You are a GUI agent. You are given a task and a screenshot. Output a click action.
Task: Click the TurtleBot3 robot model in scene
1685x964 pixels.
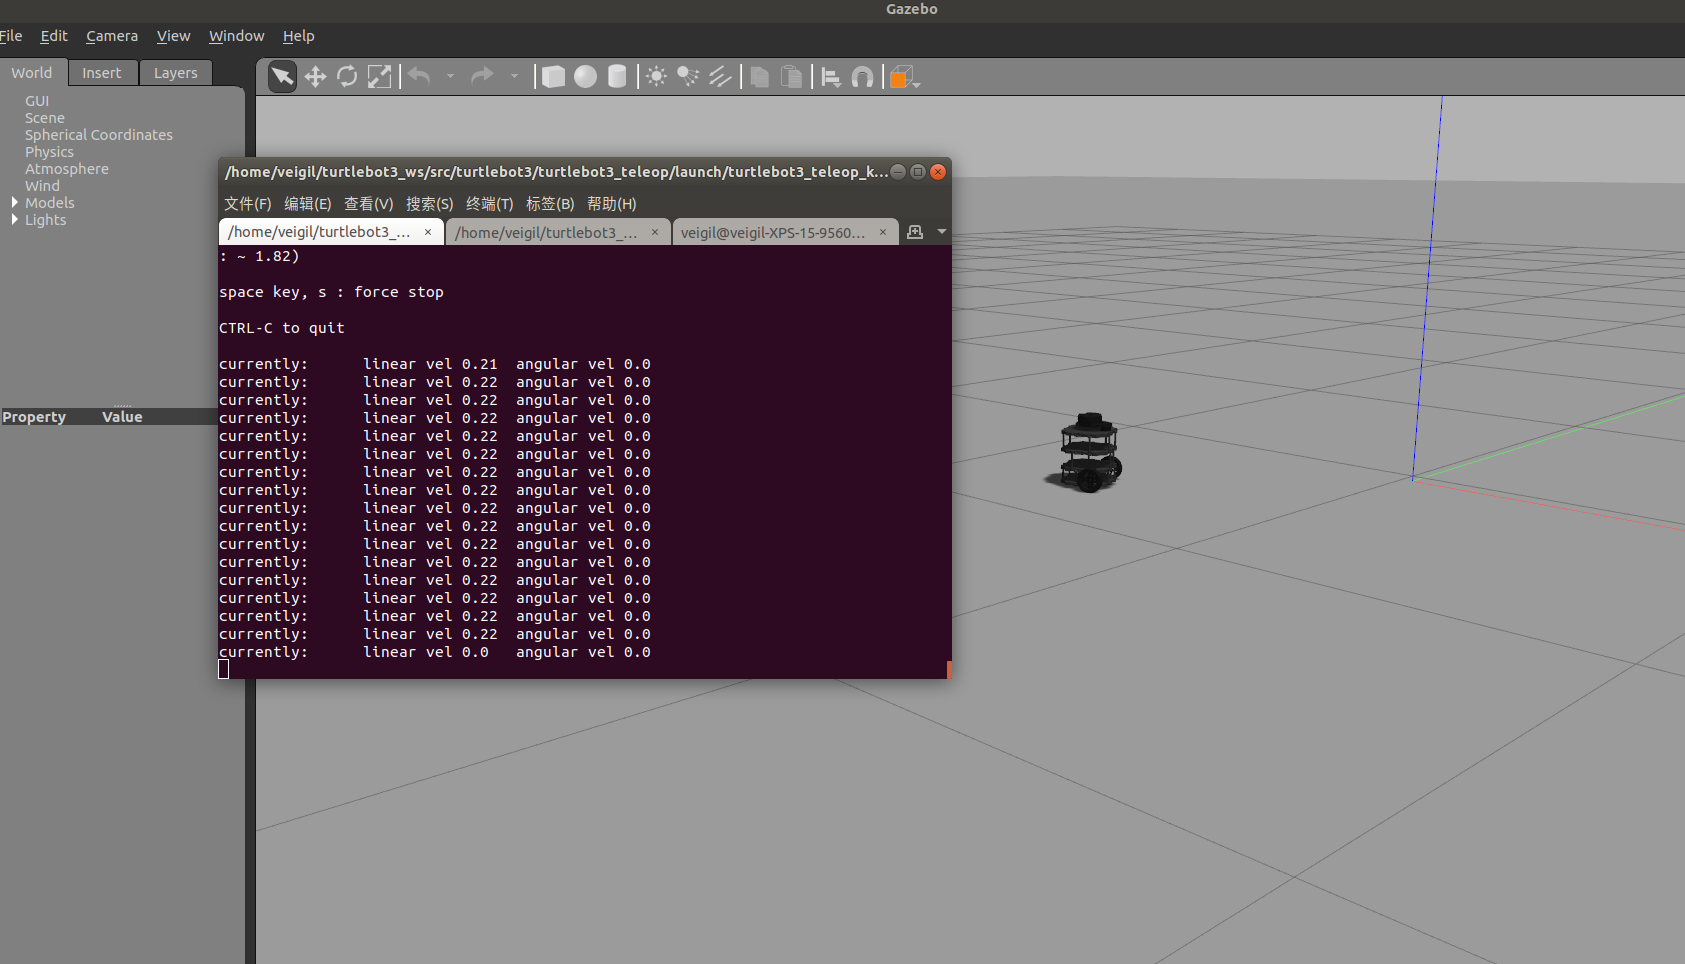pos(1090,452)
